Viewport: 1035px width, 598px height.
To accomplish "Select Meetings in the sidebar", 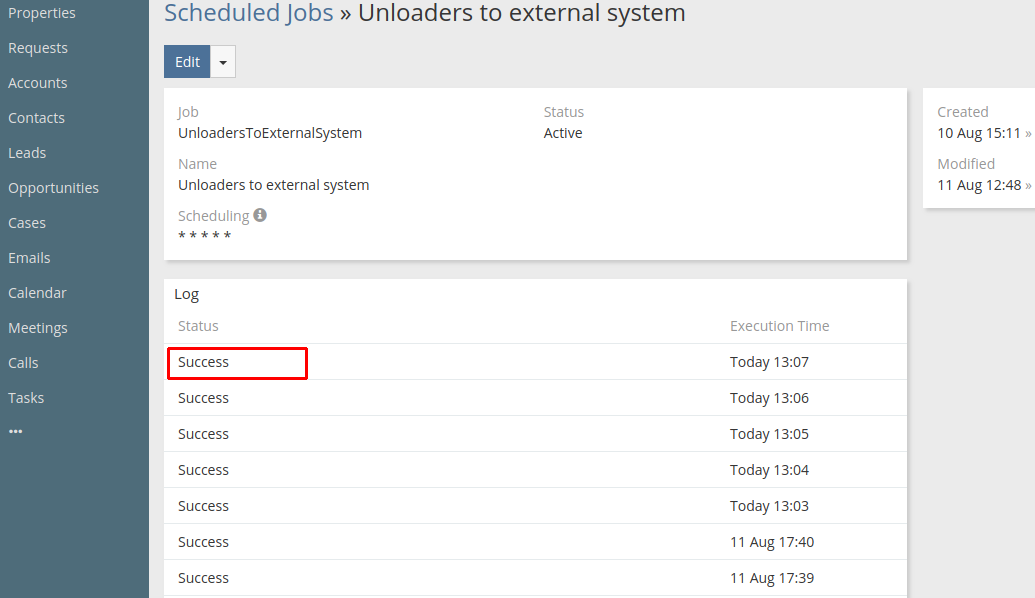I will tap(38, 328).
